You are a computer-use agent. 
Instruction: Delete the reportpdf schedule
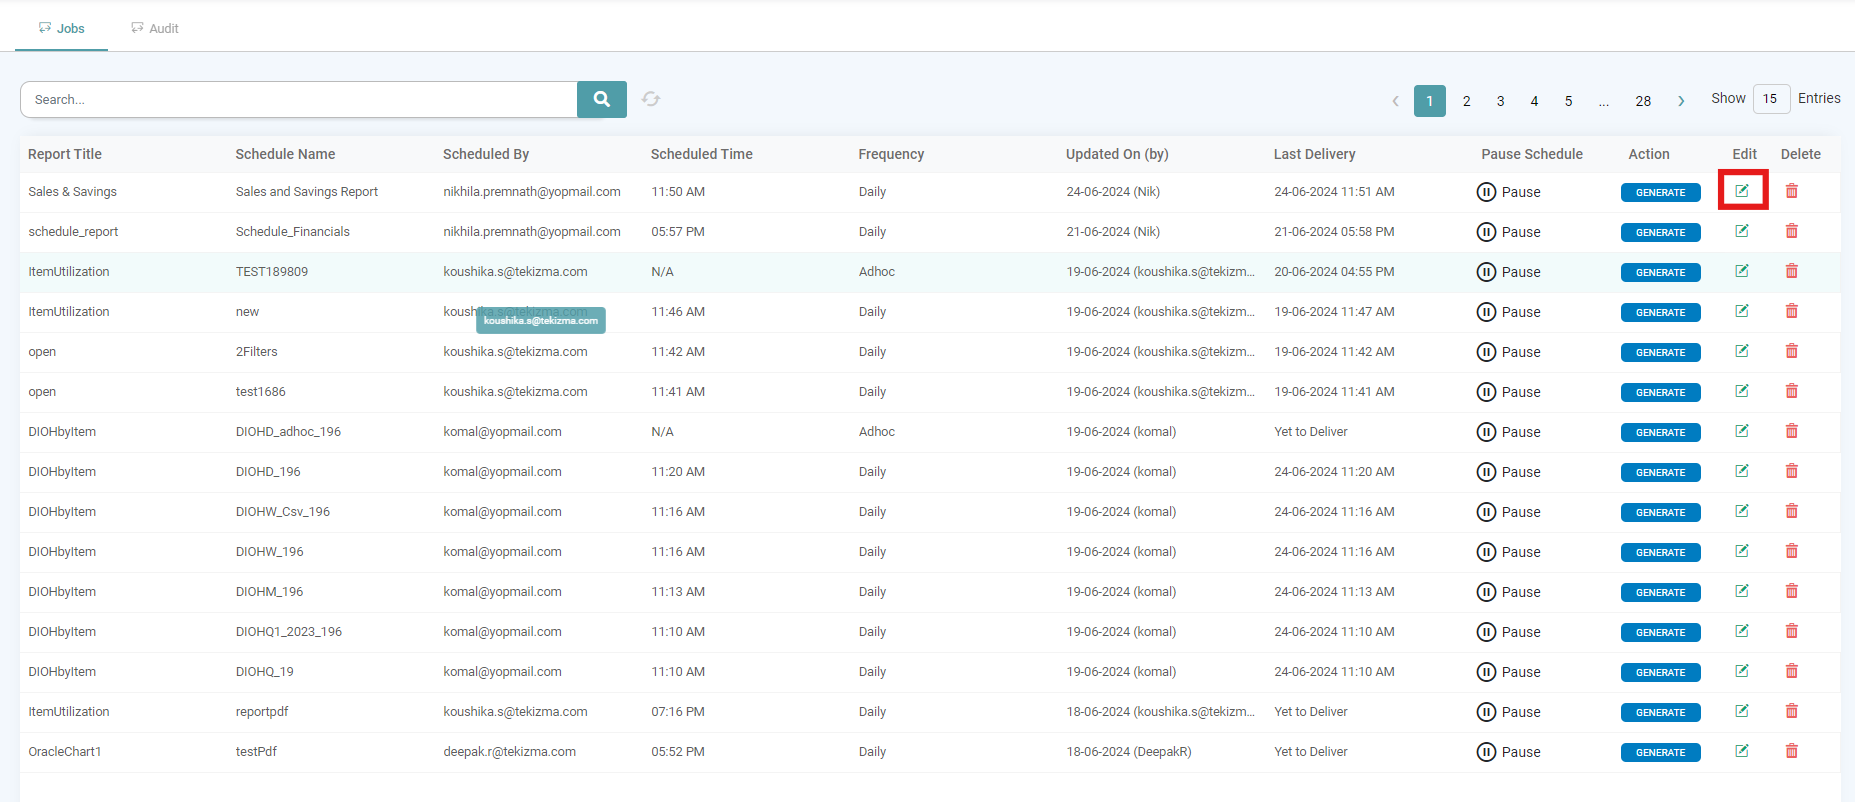click(1791, 711)
